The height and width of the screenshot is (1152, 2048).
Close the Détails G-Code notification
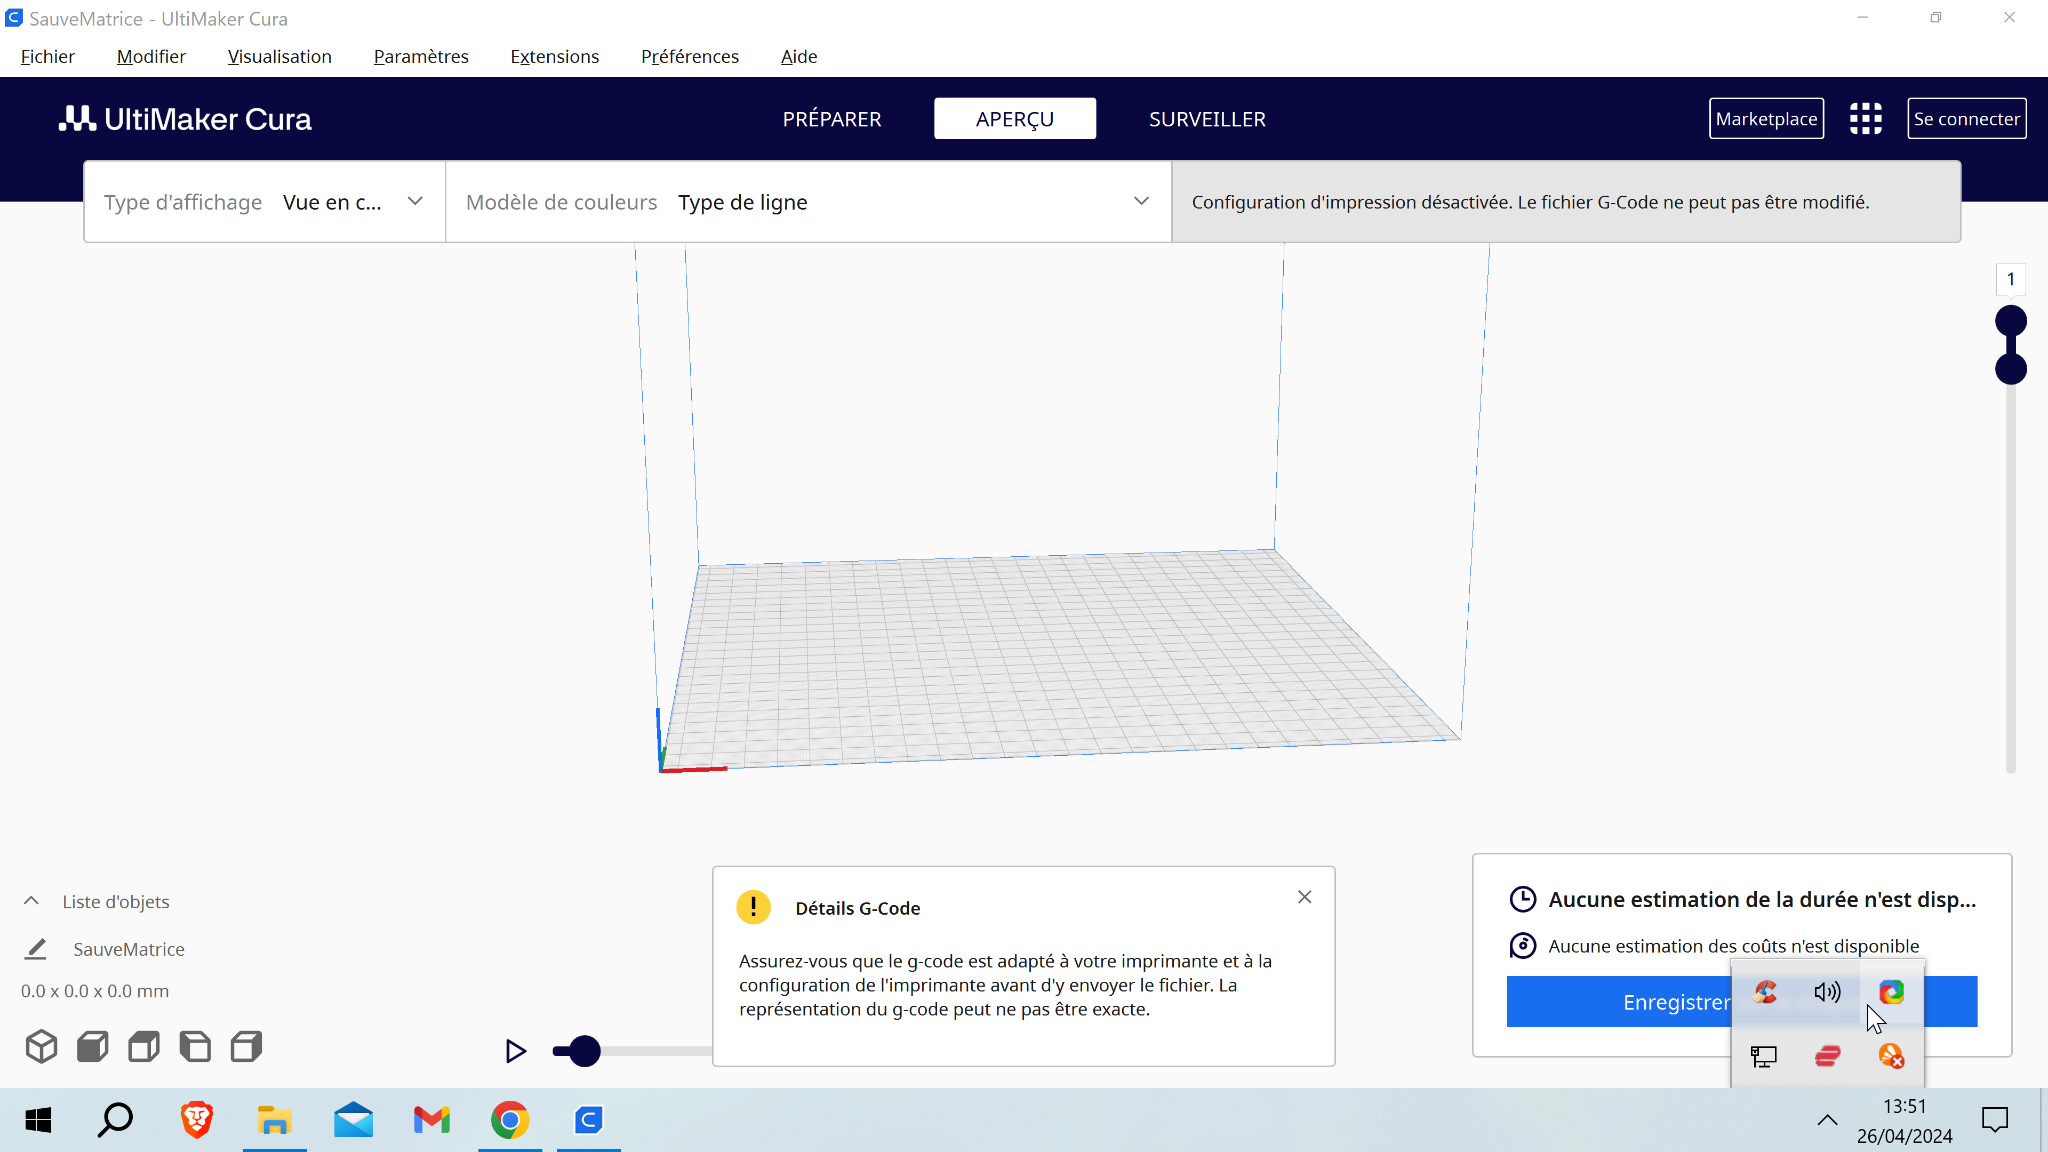[x=1304, y=897]
